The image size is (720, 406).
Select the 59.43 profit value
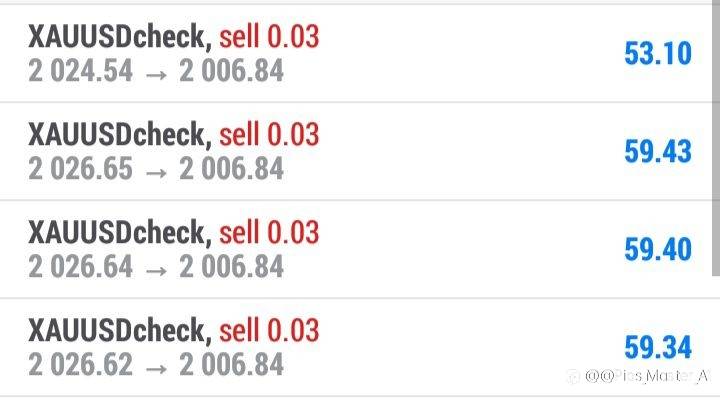[658, 151]
